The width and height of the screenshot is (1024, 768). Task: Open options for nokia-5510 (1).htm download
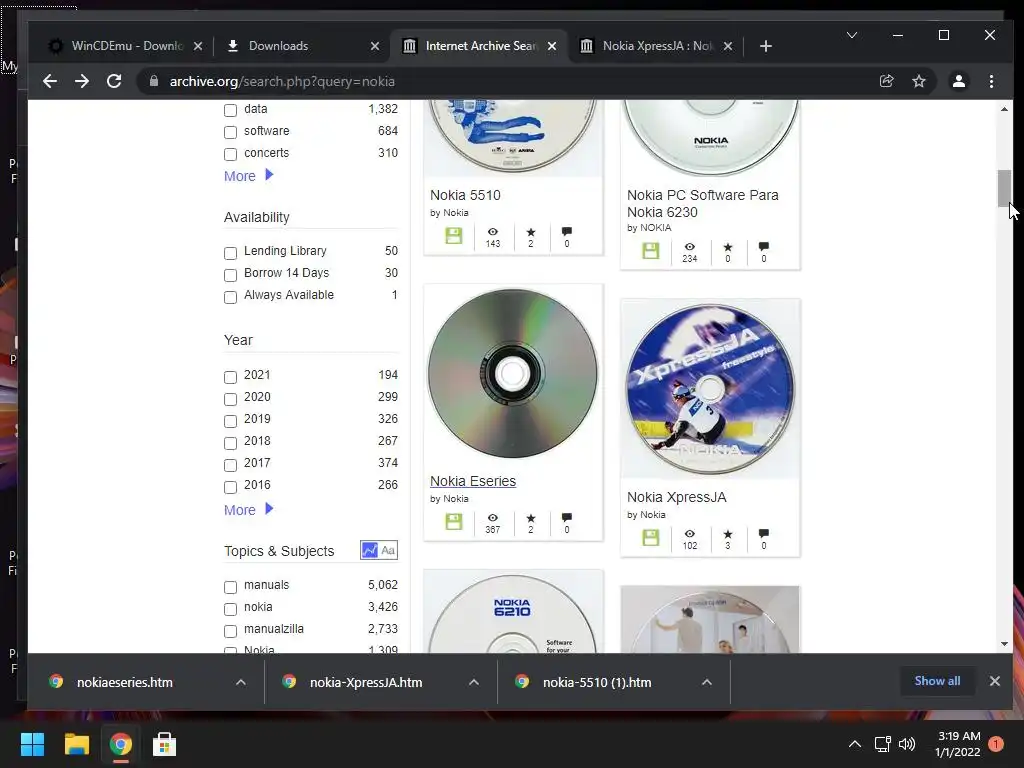pos(707,682)
